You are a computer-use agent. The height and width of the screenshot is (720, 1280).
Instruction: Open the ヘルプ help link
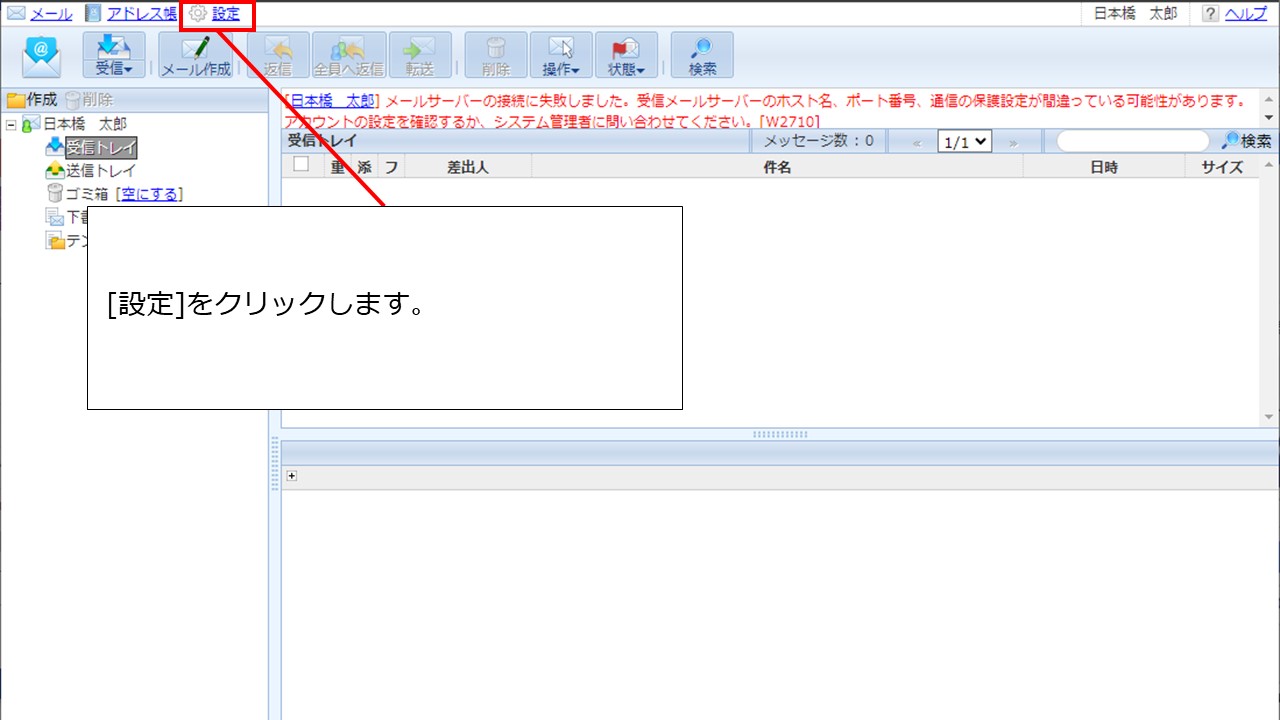[1246, 14]
